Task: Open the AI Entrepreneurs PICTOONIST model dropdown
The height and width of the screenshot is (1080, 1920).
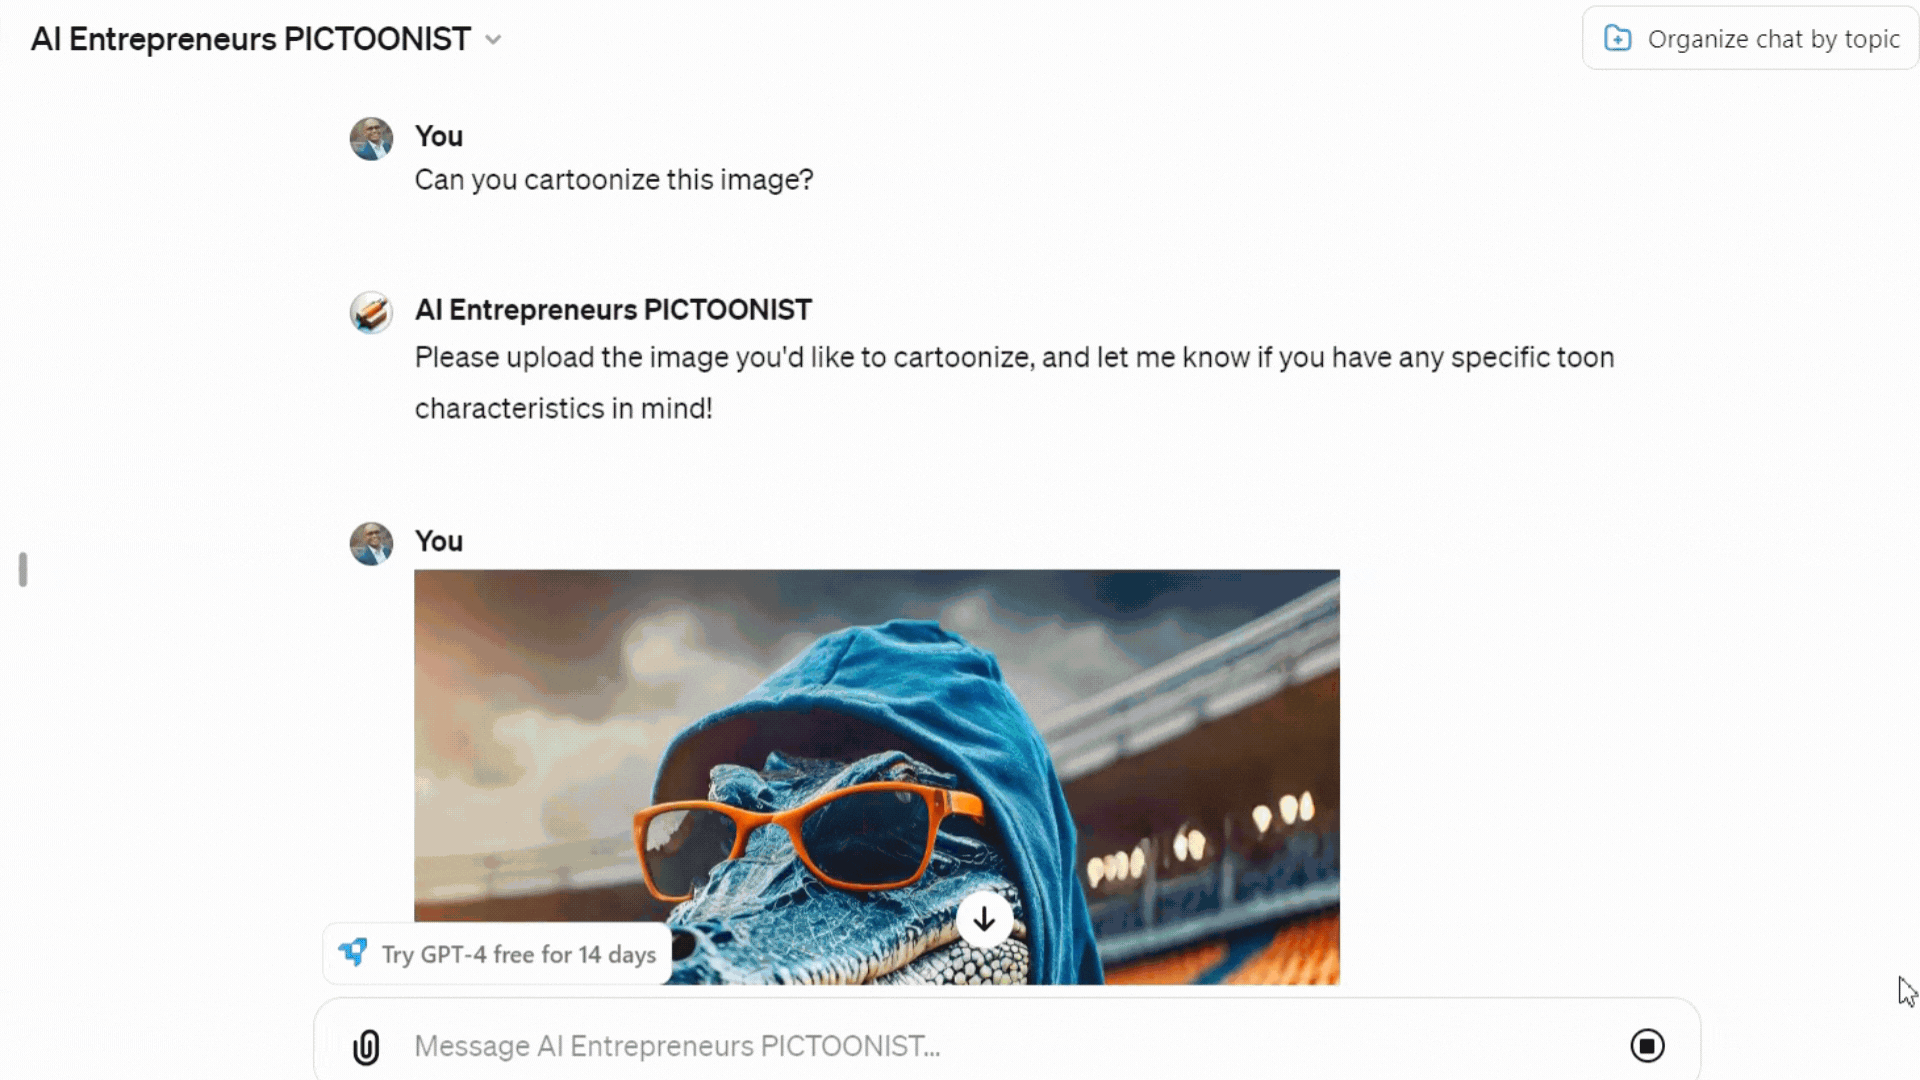Action: 266,39
